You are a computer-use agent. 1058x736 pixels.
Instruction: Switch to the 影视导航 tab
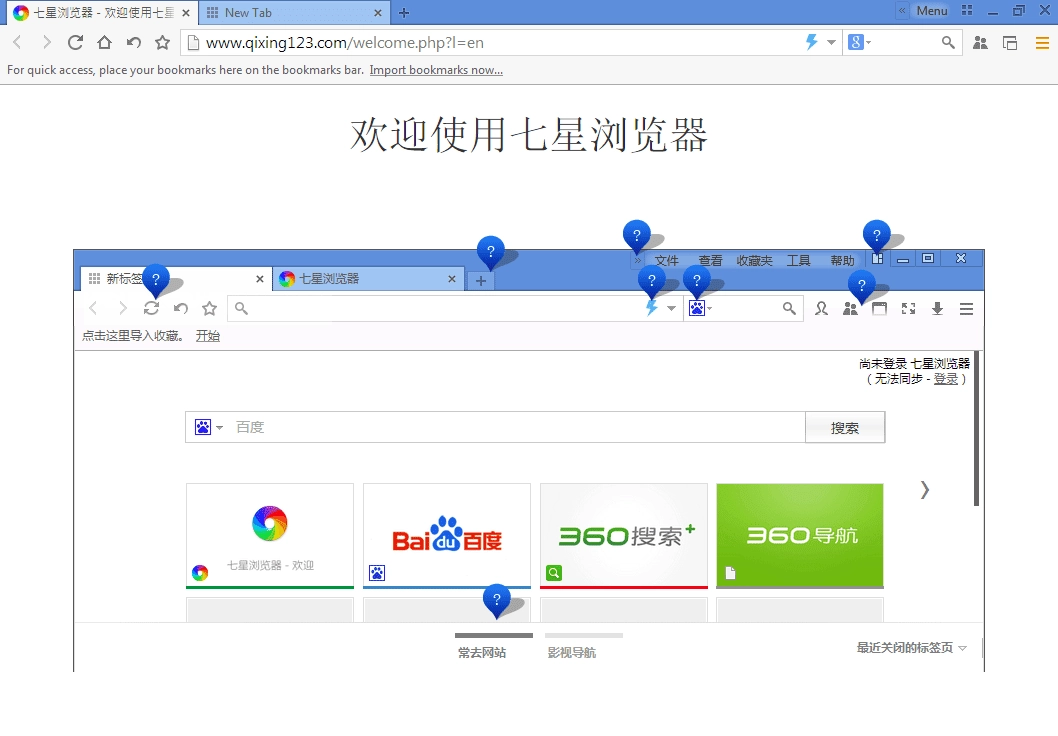pyautogui.click(x=572, y=652)
